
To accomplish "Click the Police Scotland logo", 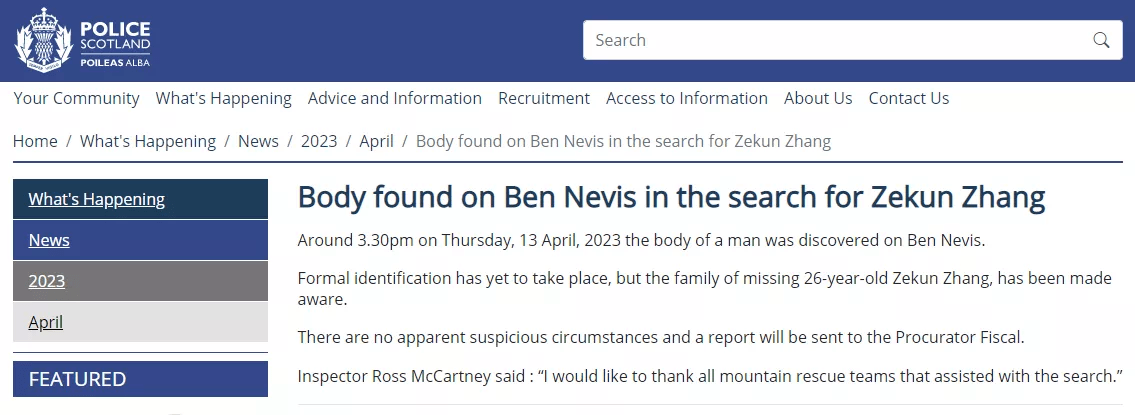I will point(83,40).
